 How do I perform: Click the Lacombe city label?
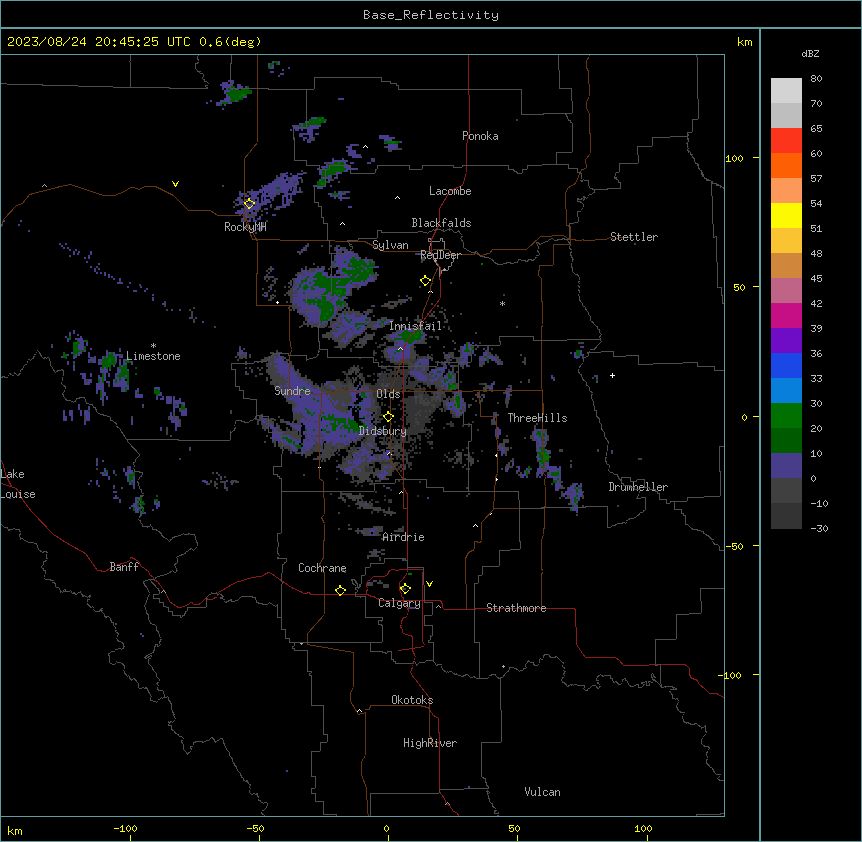[x=450, y=191]
